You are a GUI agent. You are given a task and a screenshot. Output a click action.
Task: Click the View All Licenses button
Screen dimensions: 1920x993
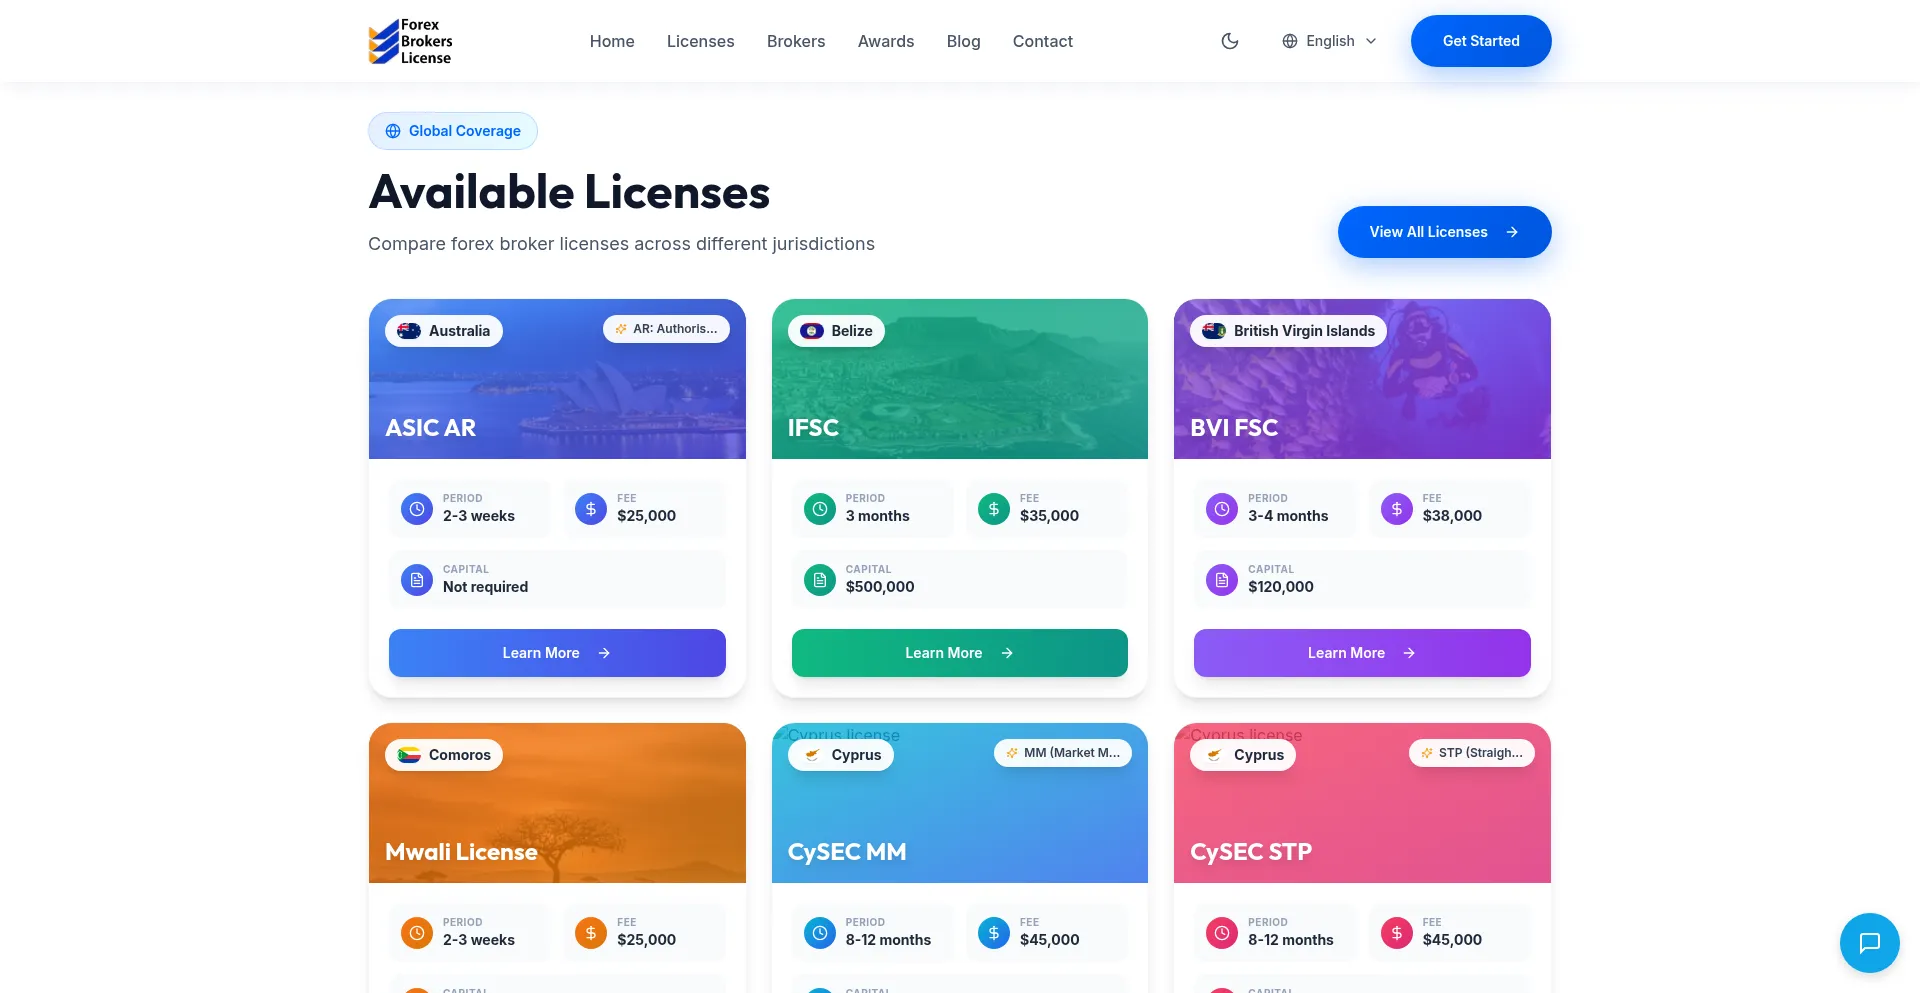pos(1445,232)
